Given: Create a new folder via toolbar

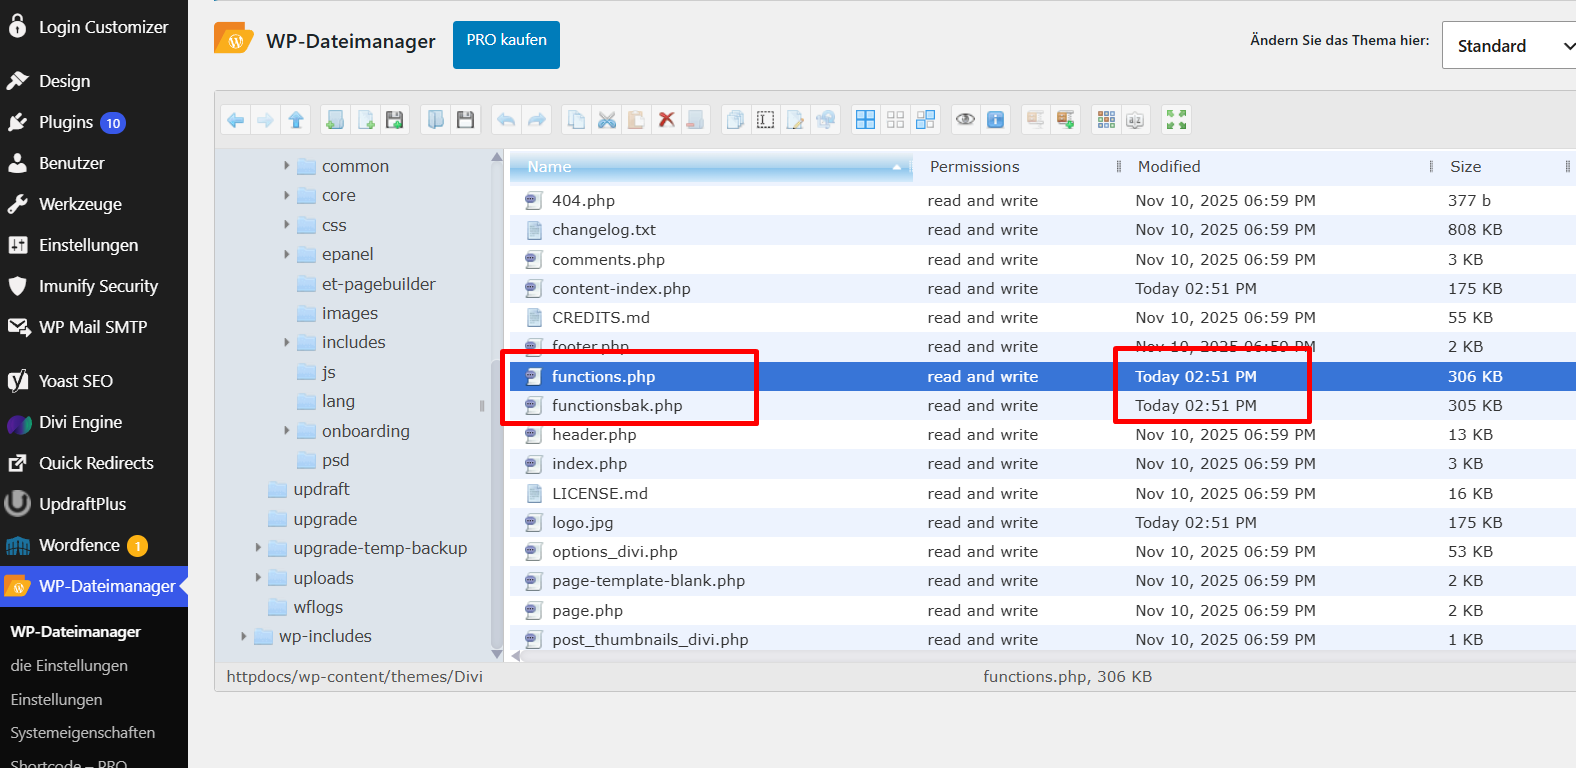Looking at the screenshot, I should pos(336,120).
